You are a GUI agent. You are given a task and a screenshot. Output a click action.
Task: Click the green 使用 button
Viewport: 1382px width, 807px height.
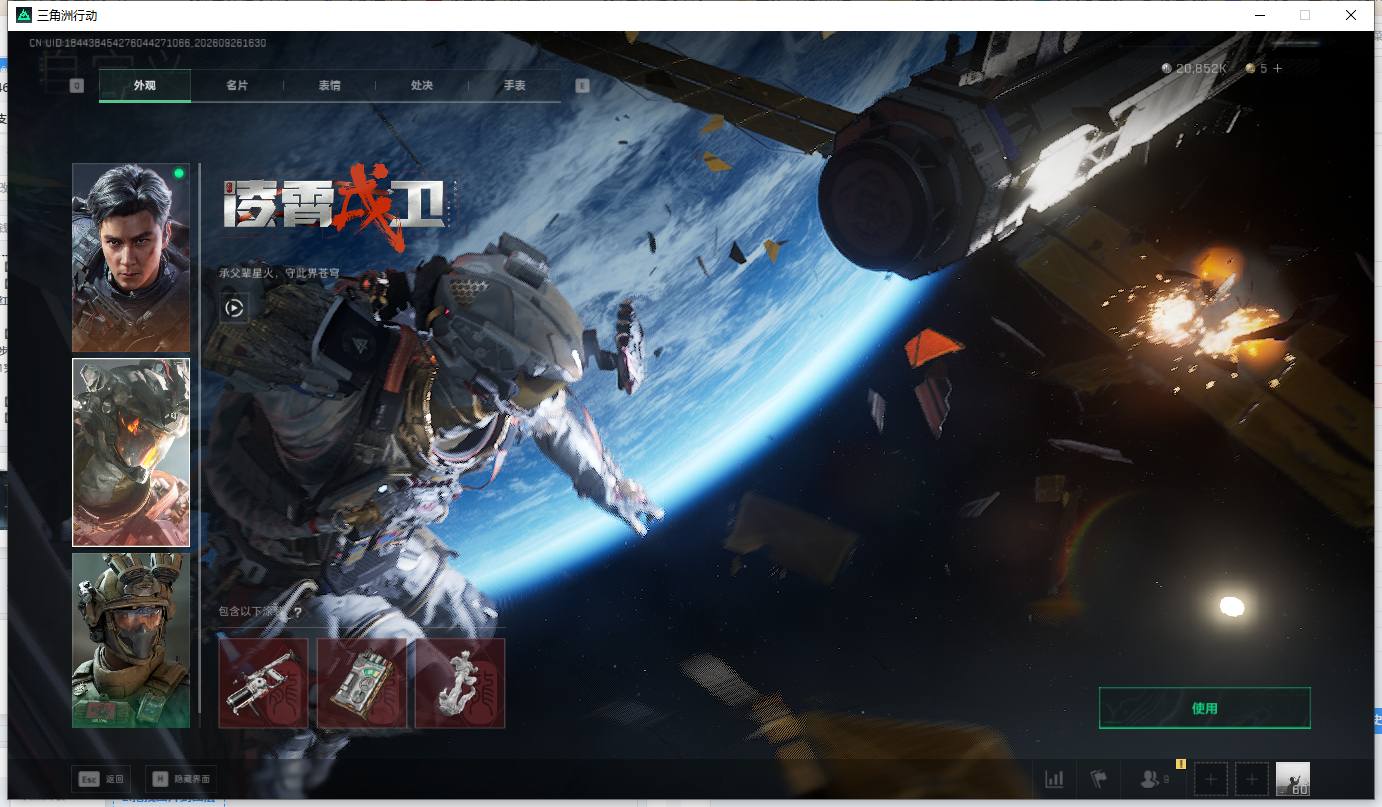pyautogui.click(x=1204, y=708)
